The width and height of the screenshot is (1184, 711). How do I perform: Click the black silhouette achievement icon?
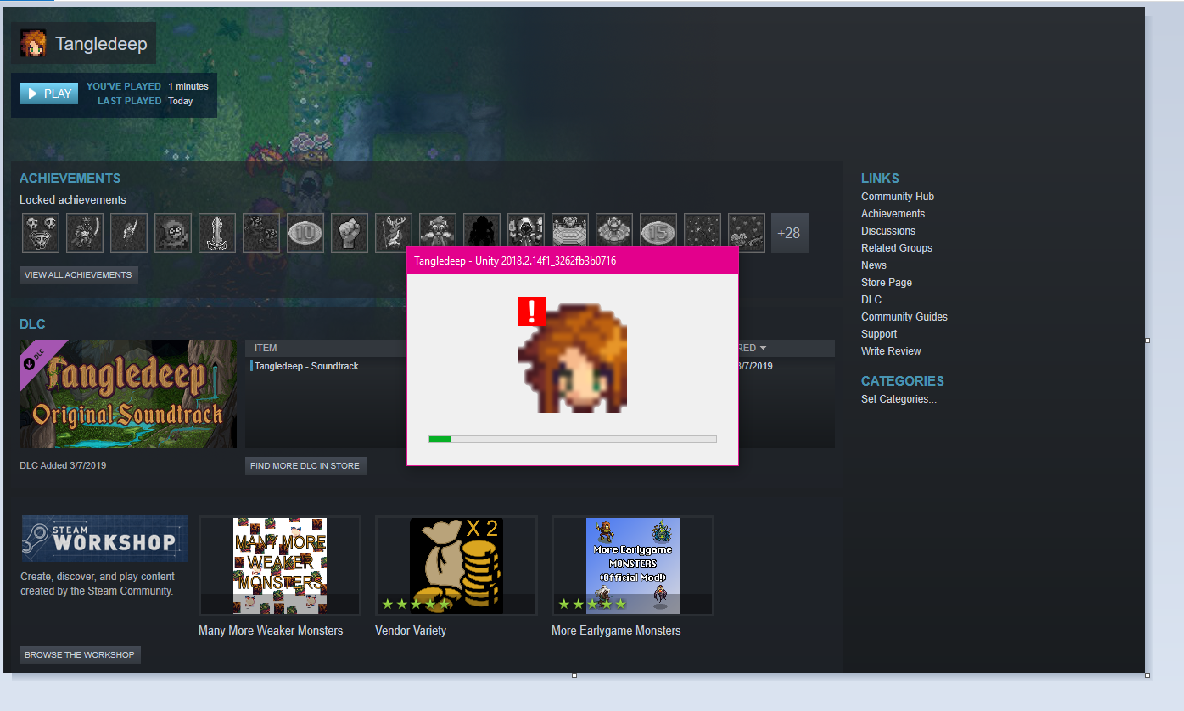pos(482,230)
